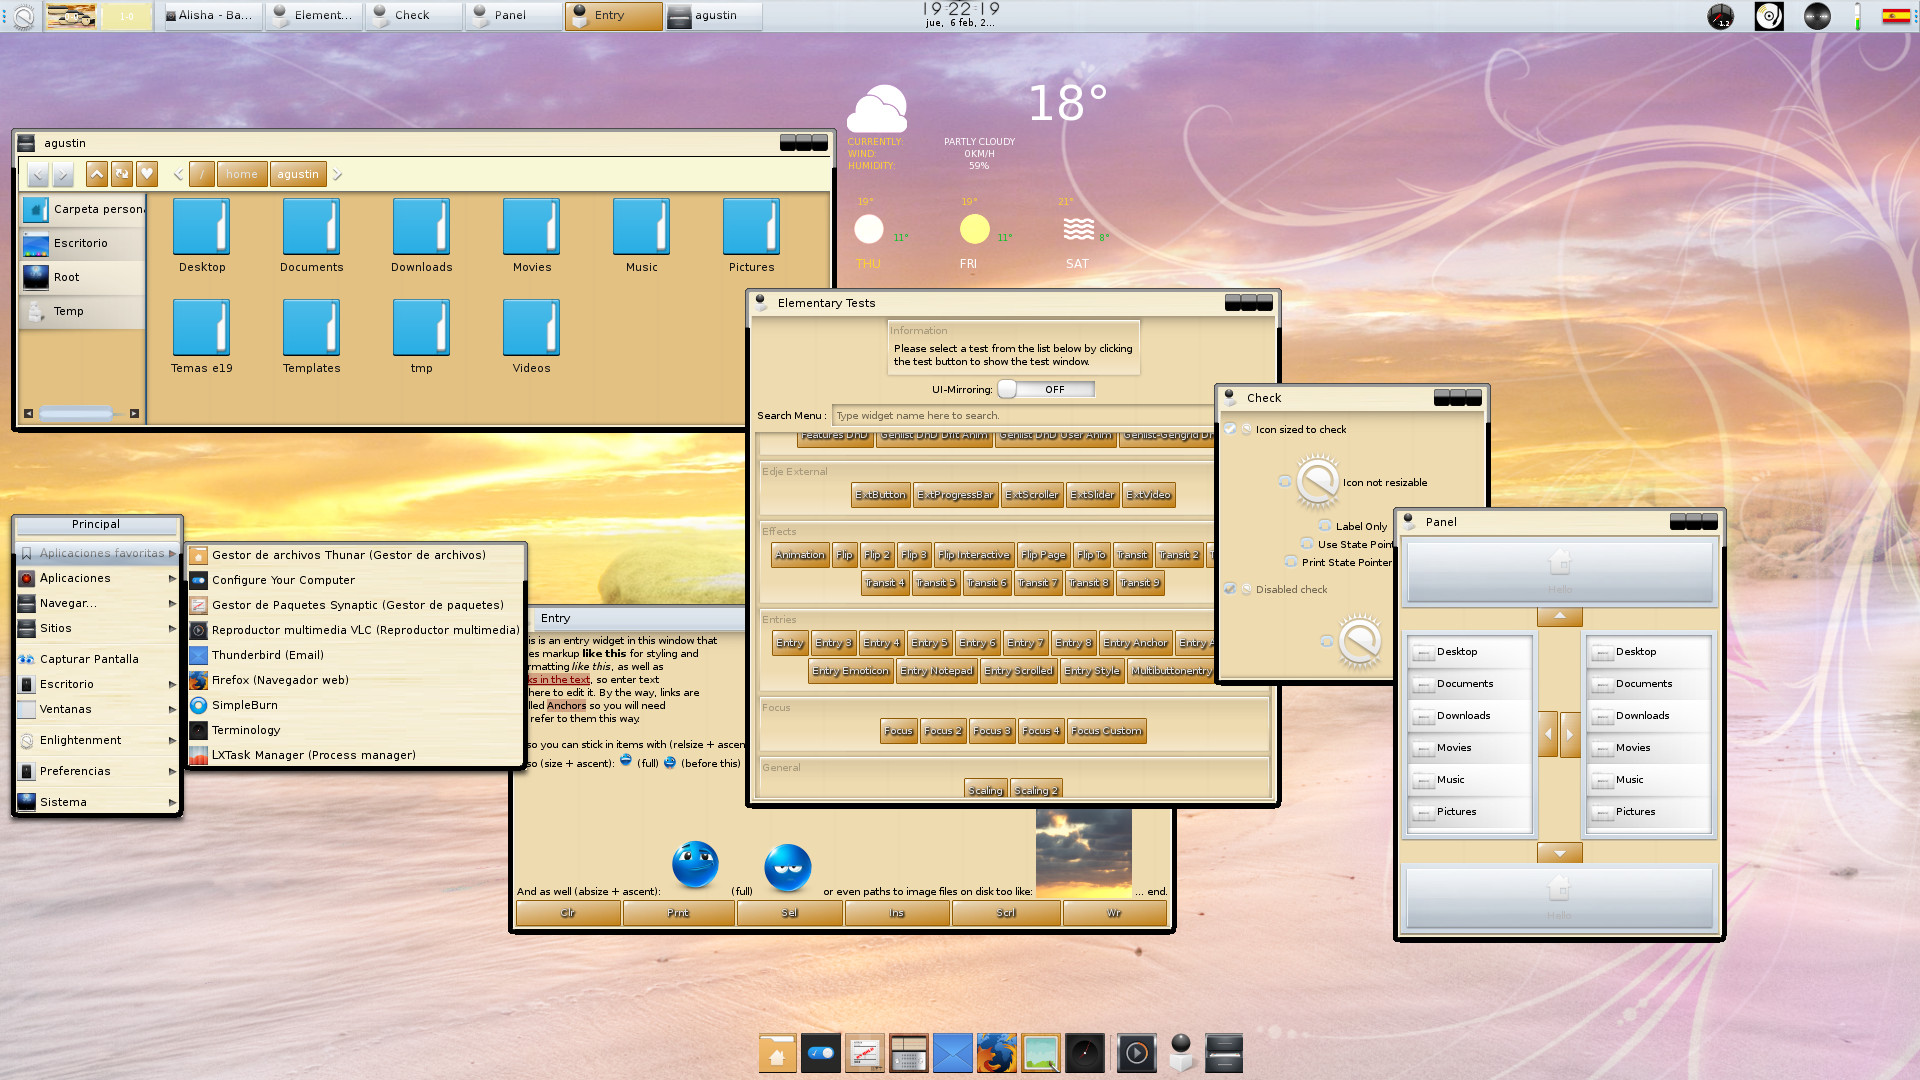Viewport: 1920px width, 1080px height.
Task: Toggle the 'Icon not resizable' checkbox
Action: pos(1285,482)
